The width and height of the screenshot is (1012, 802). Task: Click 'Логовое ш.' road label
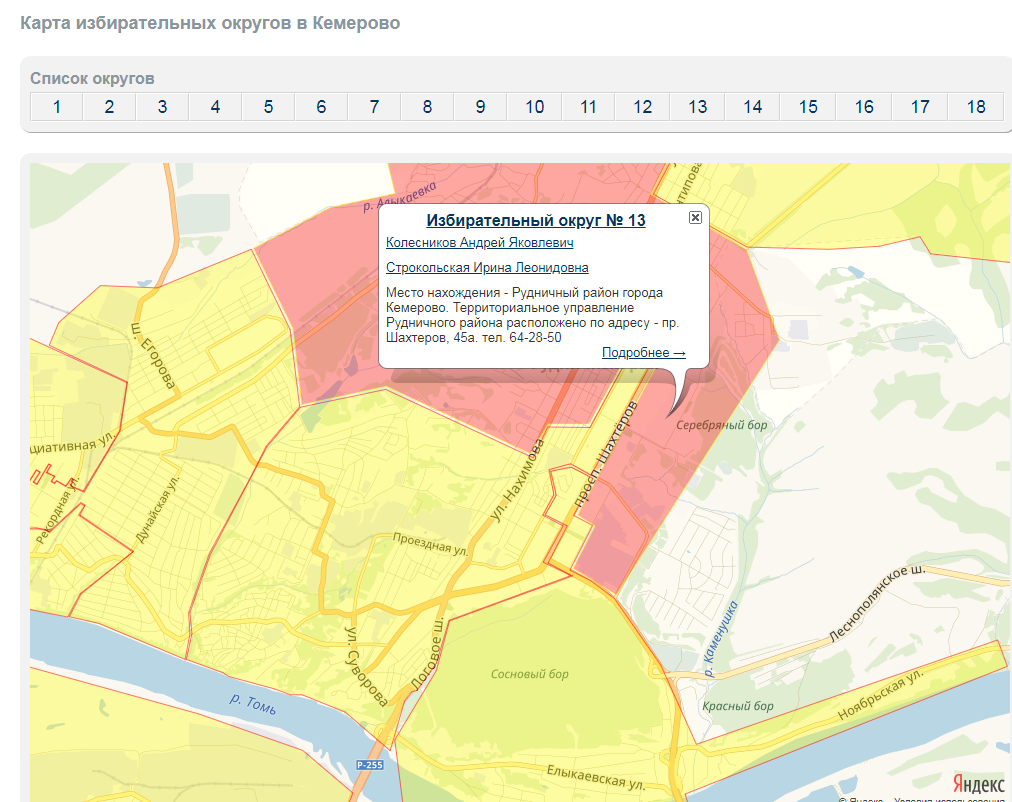tap(428, 654)
